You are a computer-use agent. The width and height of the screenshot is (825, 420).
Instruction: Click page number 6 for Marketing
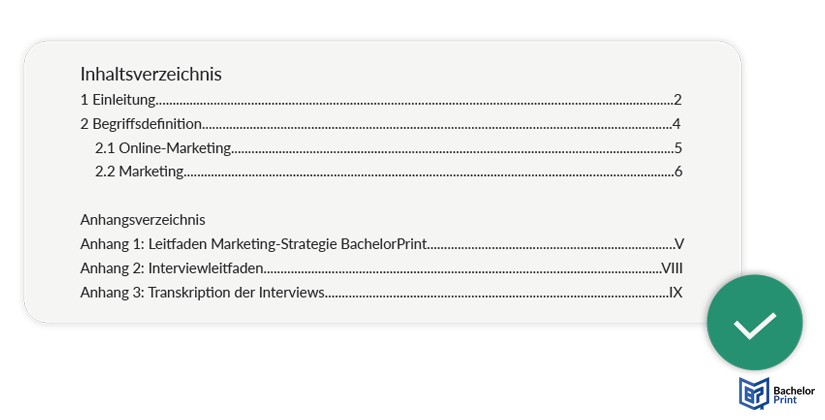tap(678, 171)
